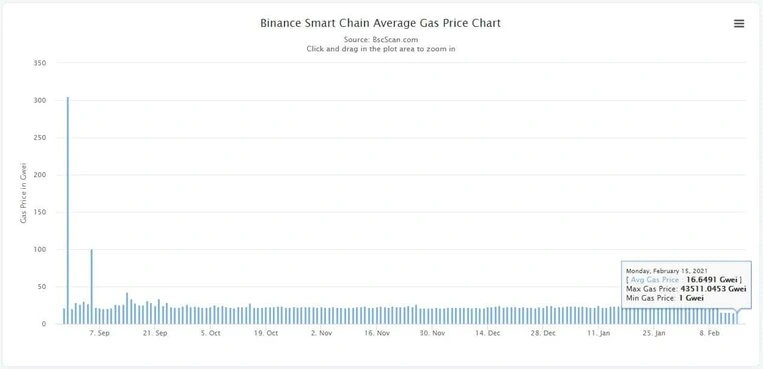
Task: Open the chart context hamburger menu
Action: point(739,23)
